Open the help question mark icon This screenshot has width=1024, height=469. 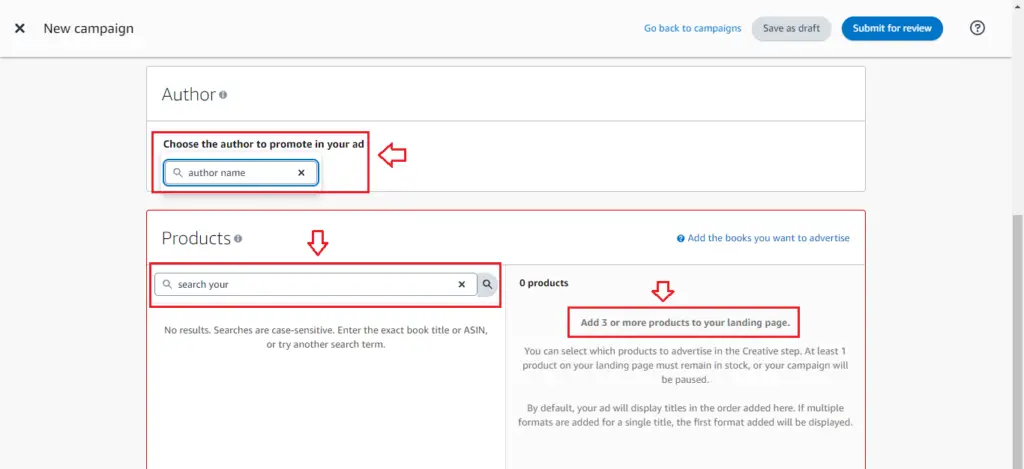tap(977, 28)
